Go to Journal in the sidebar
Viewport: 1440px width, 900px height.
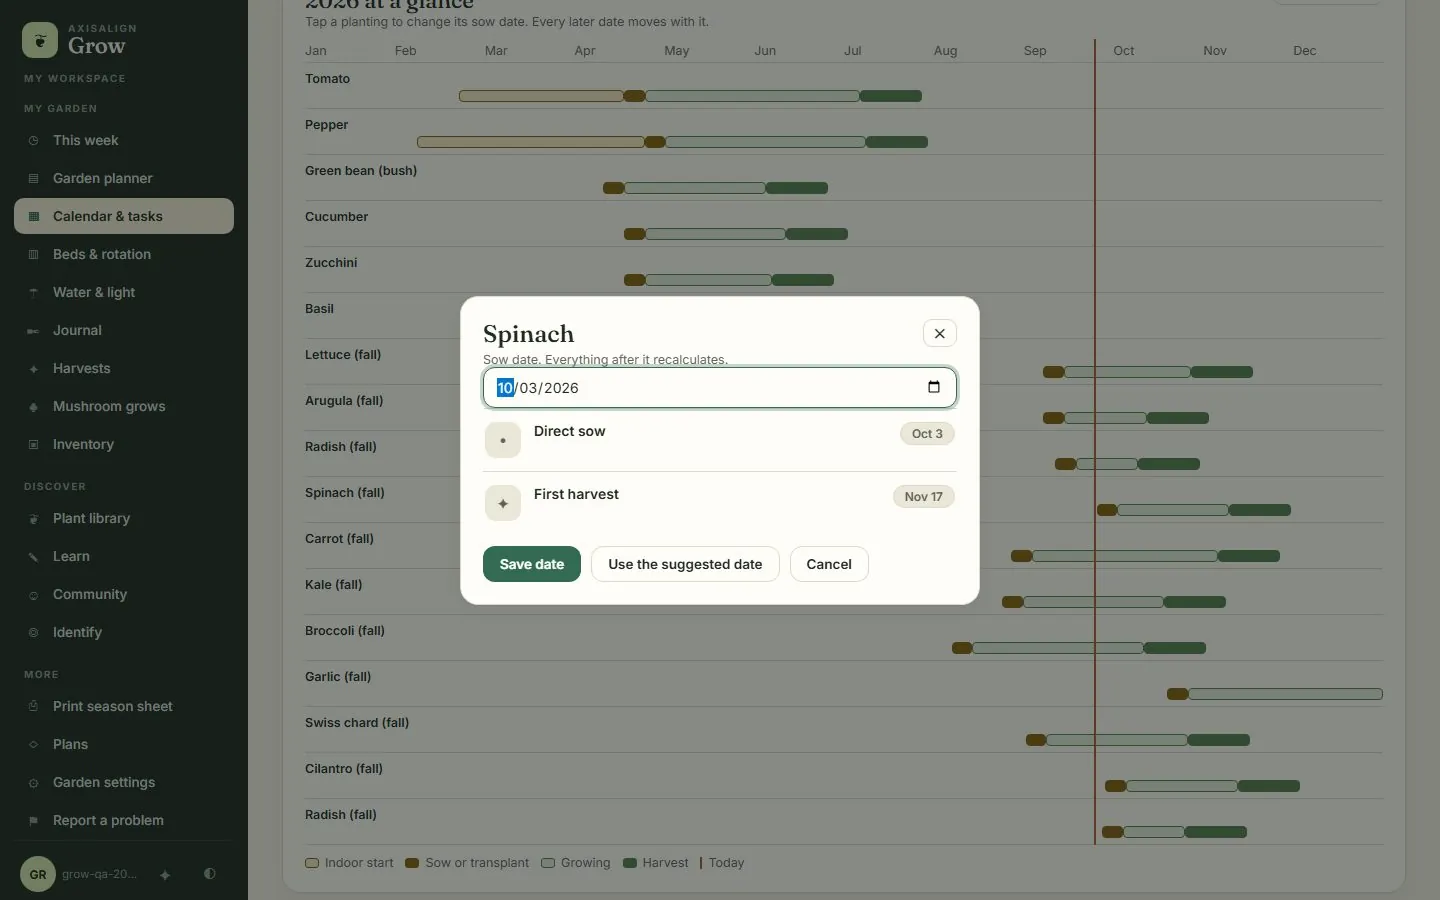tap(124, 330)
